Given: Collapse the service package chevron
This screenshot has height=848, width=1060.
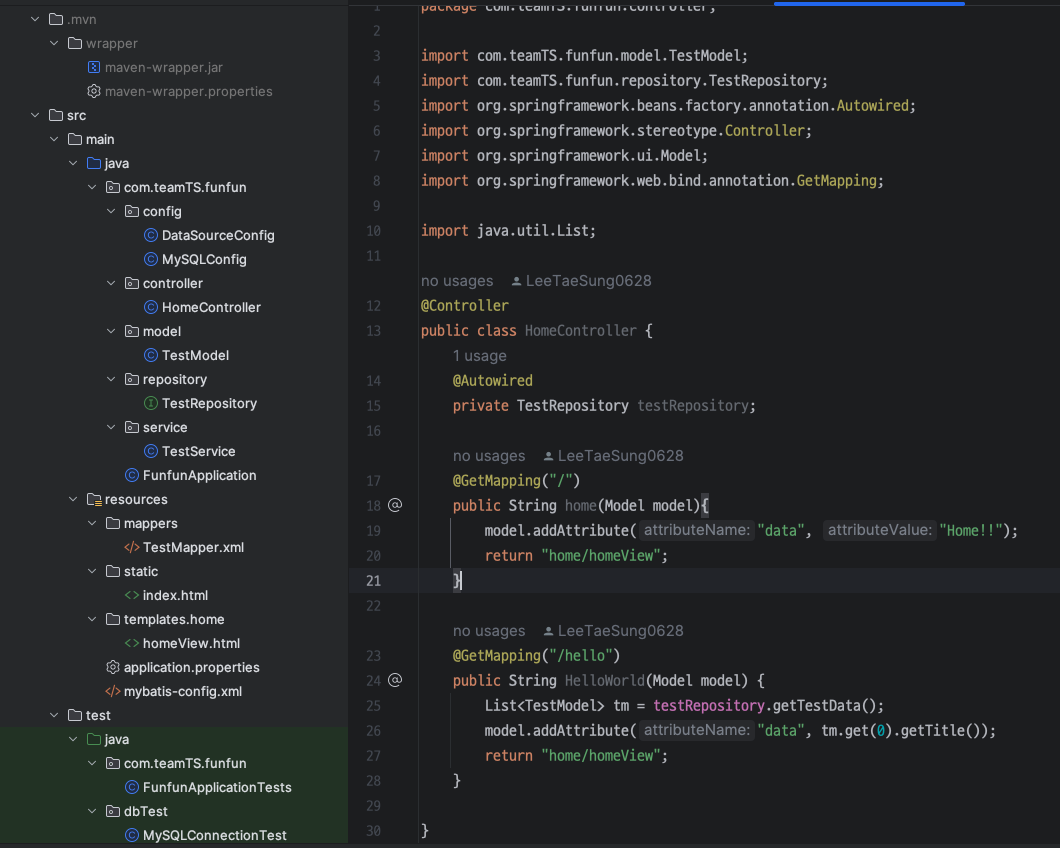Looking at the screenshot, I should [x=111, y=427].
